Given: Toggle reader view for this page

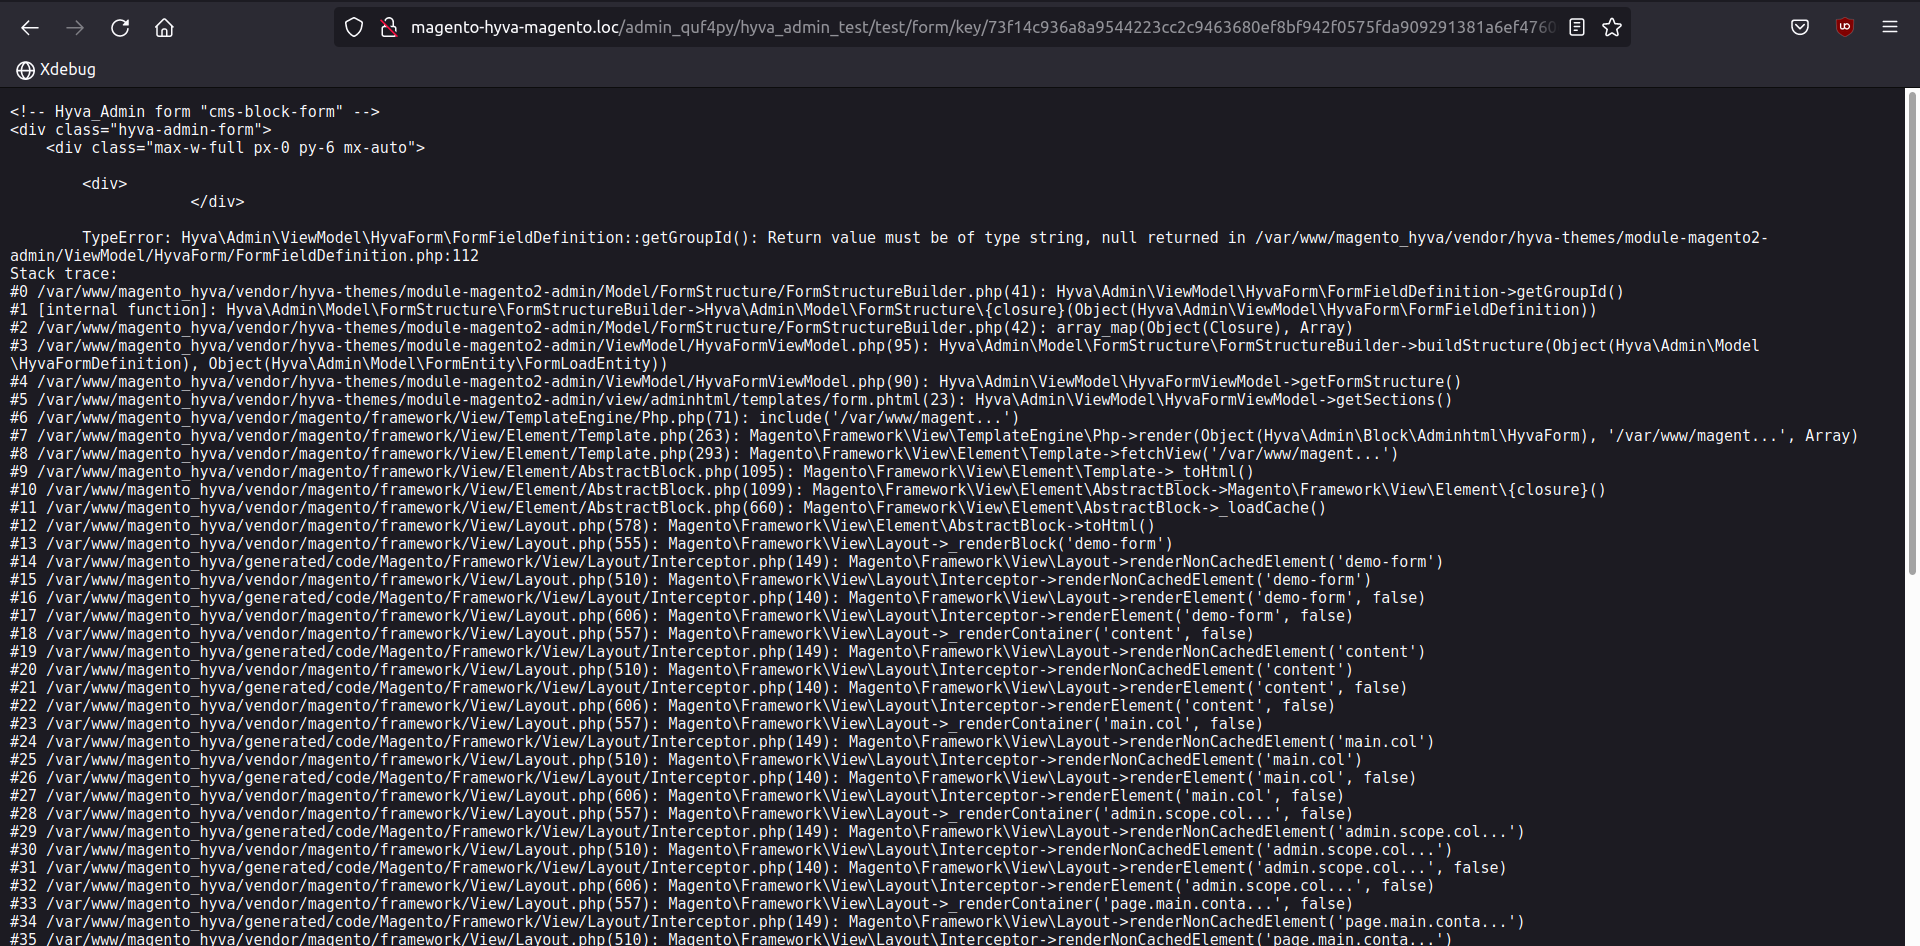Looking at the screenshot, I should (x=1577, y=28).
